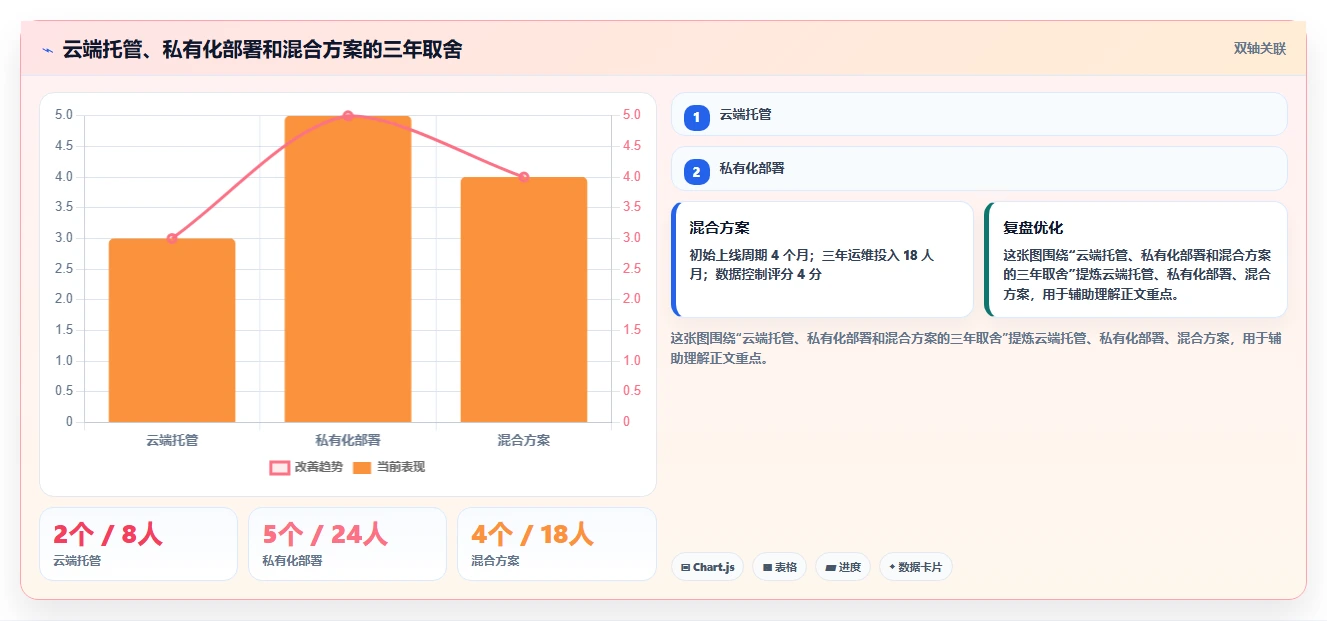Click the 混合方案 x-axis label
This screenshot has width=1327, height=621.
(x=524, y=440)
